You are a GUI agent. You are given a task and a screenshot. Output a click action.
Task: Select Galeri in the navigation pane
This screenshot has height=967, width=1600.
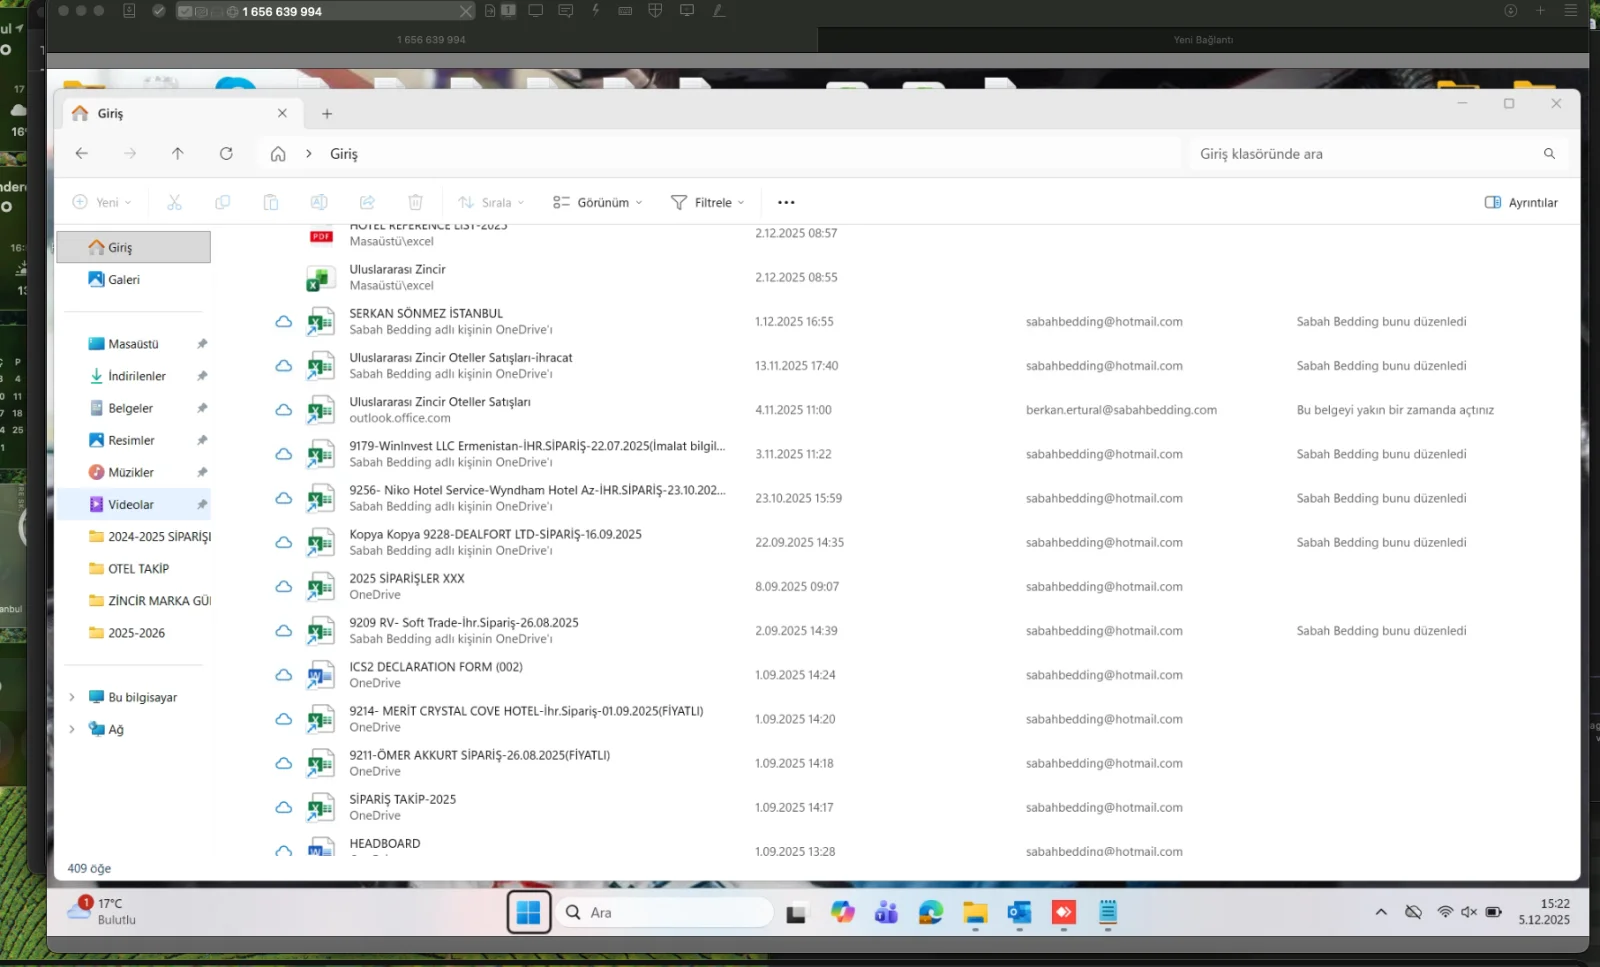pyautogui.click(x=124, y=280)
